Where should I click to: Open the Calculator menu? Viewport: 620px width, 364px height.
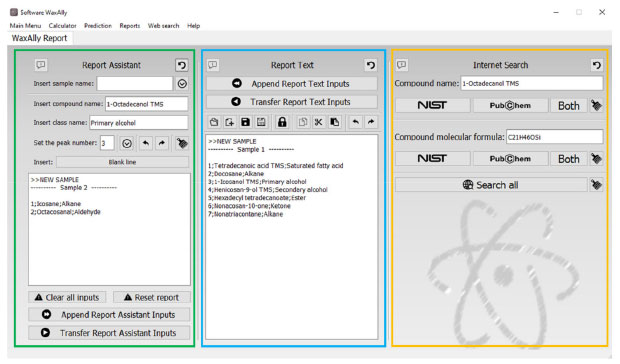pos(62,26)
